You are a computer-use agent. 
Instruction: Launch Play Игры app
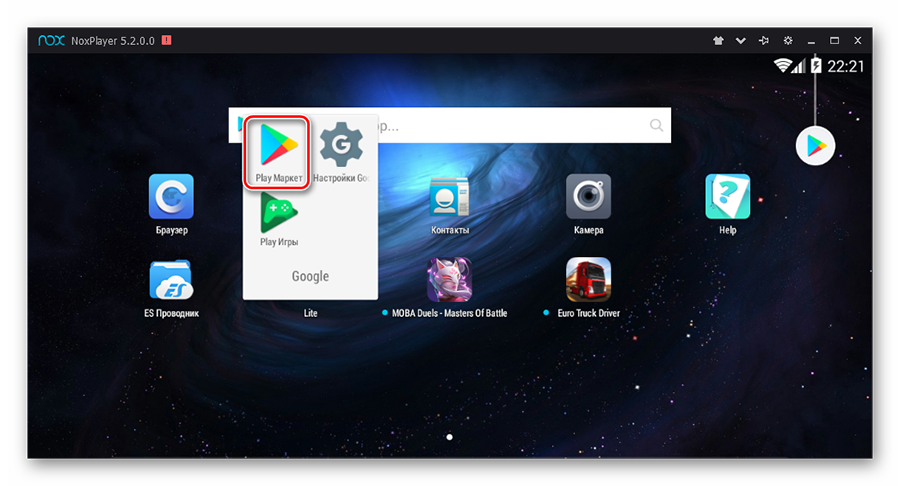(279, 212)
